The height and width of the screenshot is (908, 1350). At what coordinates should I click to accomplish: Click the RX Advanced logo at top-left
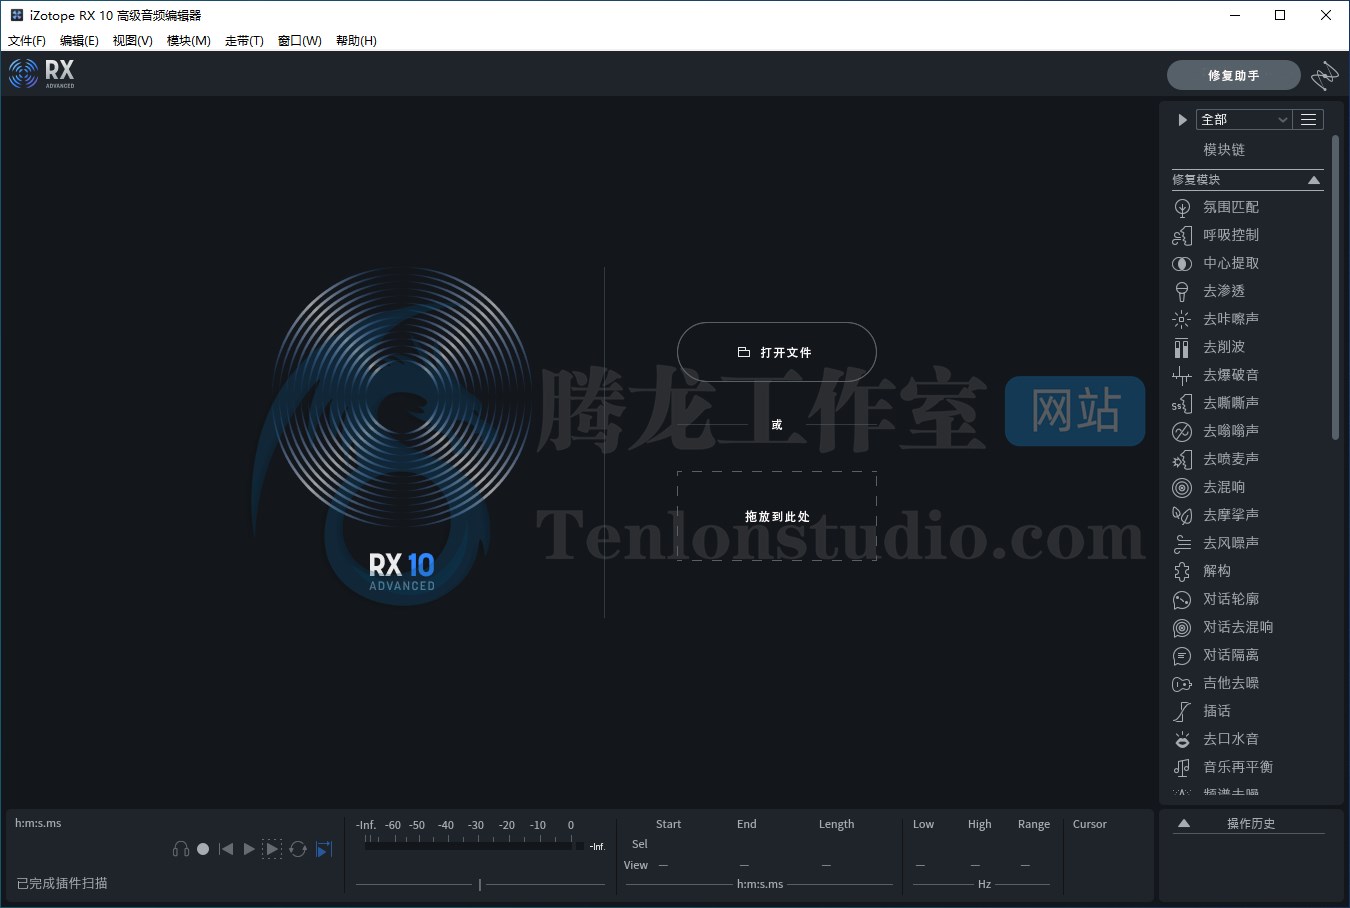pos(42,73)
